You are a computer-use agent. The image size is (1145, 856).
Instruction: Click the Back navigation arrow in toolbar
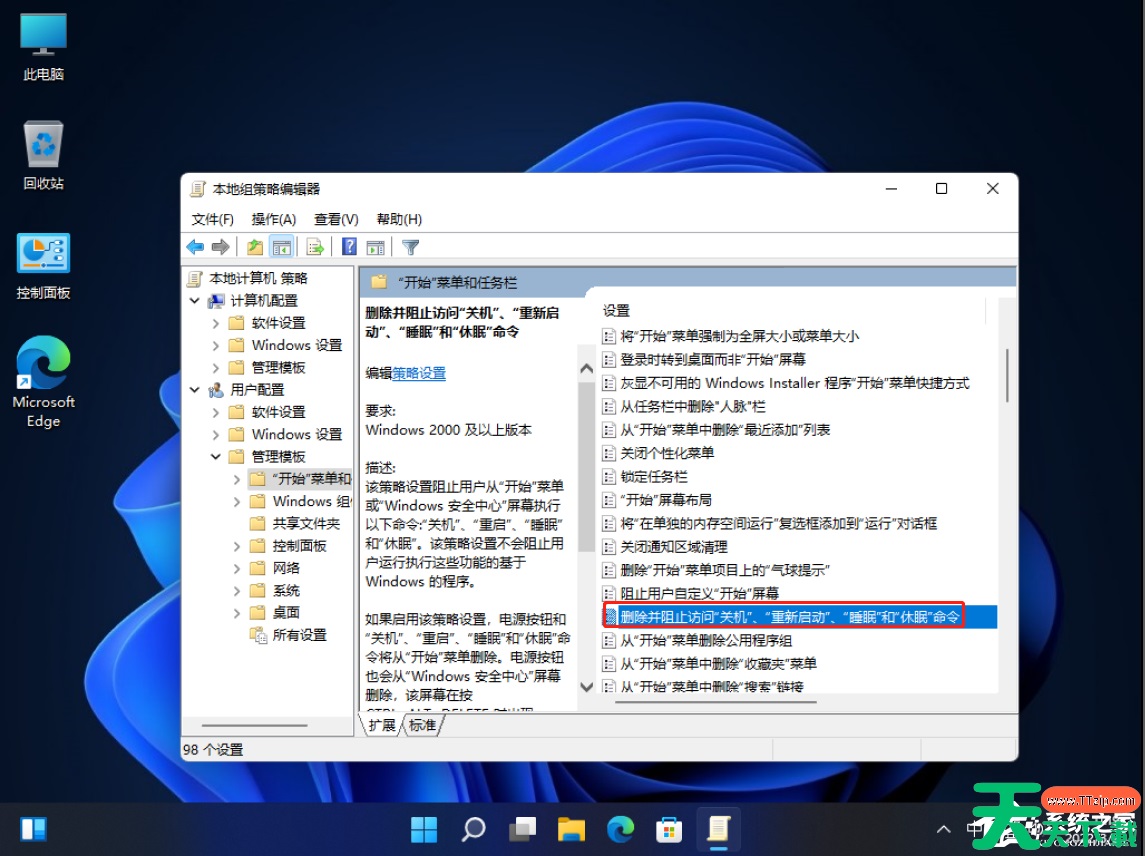coord(195,246)
